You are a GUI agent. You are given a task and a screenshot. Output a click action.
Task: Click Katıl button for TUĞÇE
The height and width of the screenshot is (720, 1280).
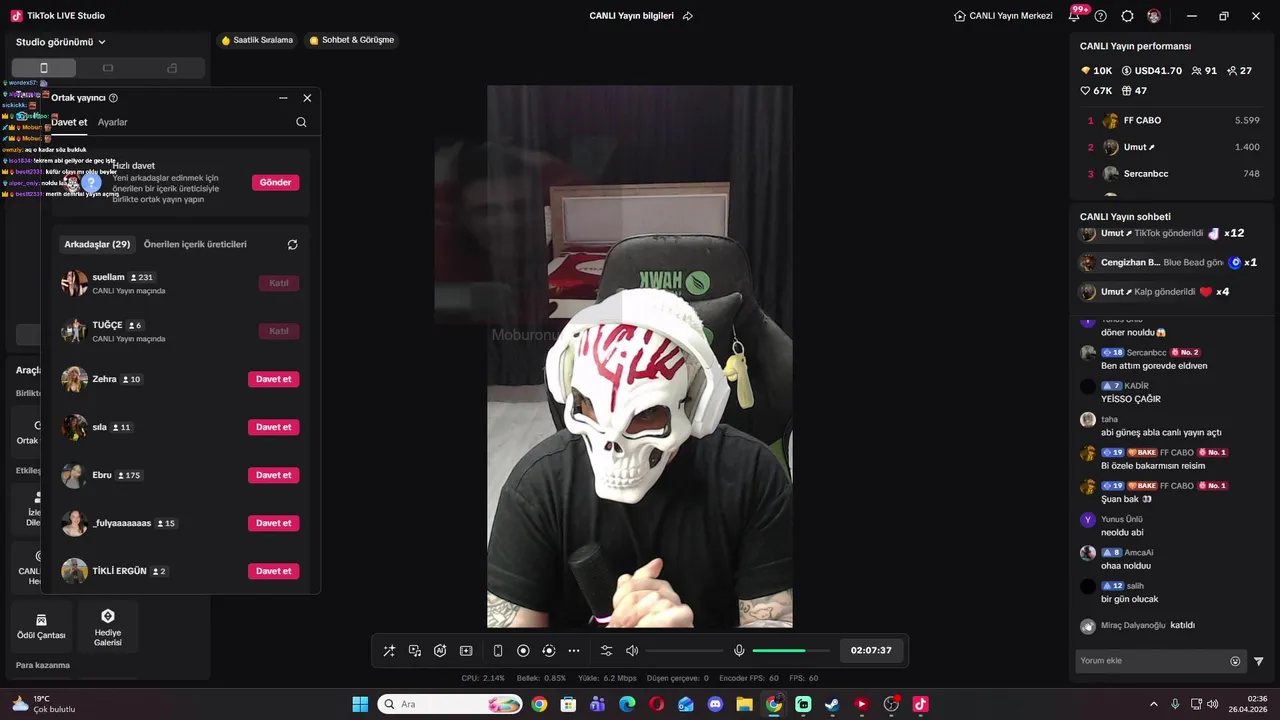click(x=279, y=331)
